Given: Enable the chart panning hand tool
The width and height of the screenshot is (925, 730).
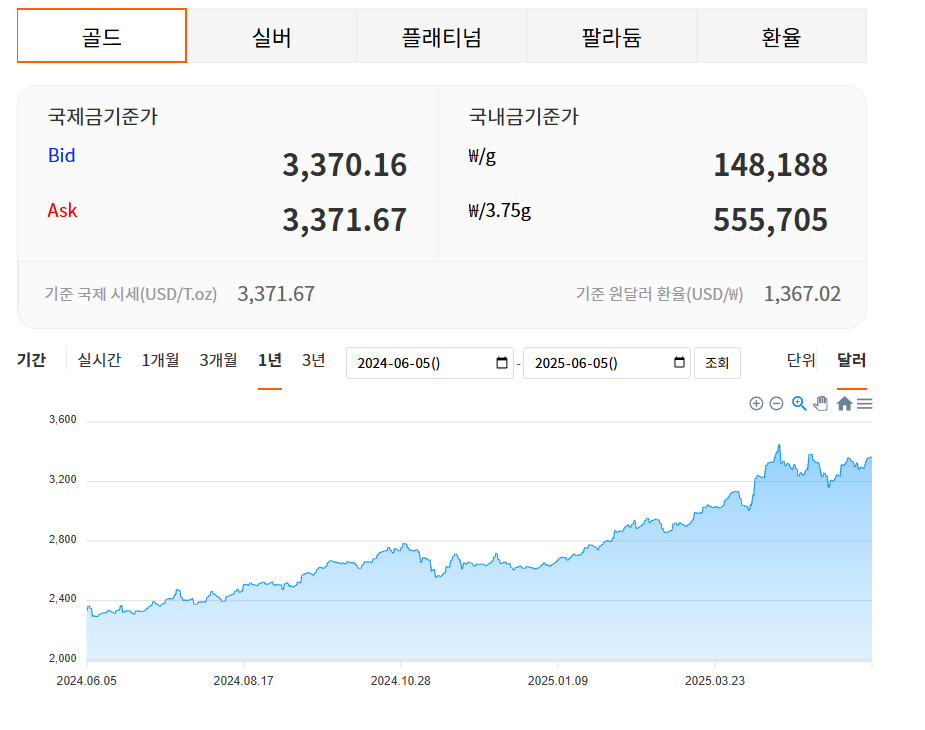Looking at the screenshot, I should tap(821, 404).
